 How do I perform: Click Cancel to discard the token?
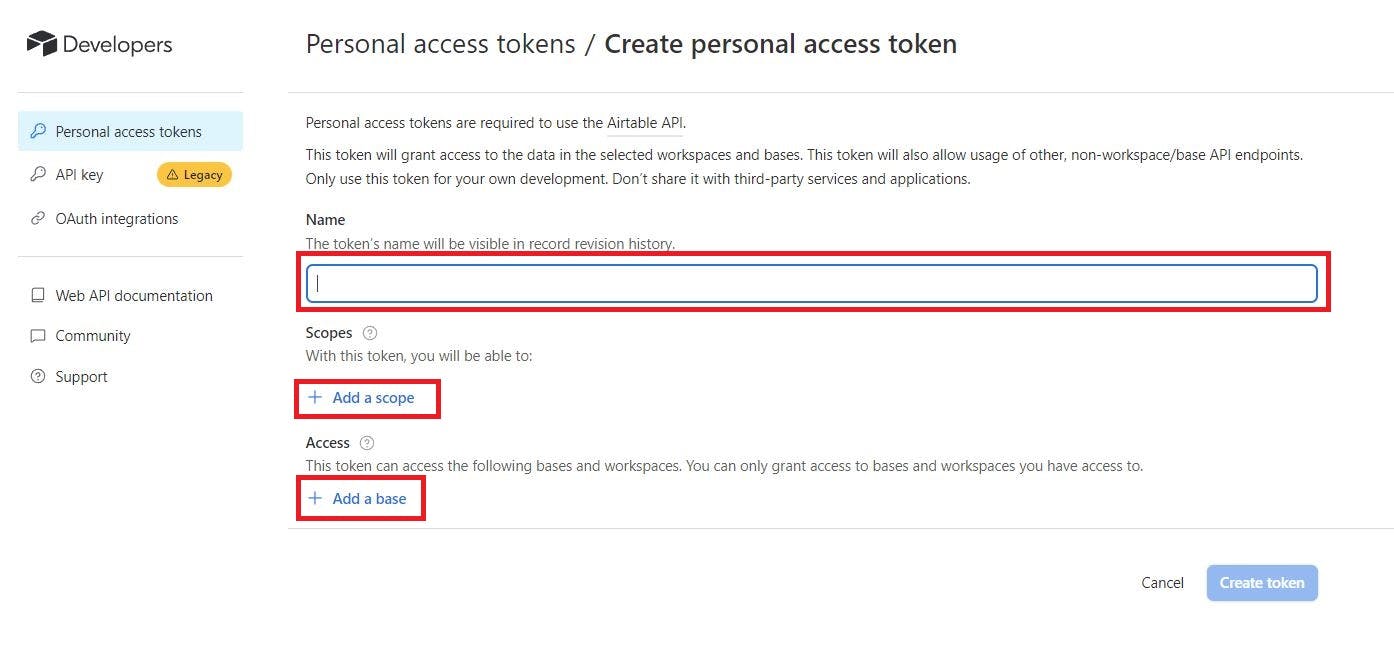pos(1162,582)
